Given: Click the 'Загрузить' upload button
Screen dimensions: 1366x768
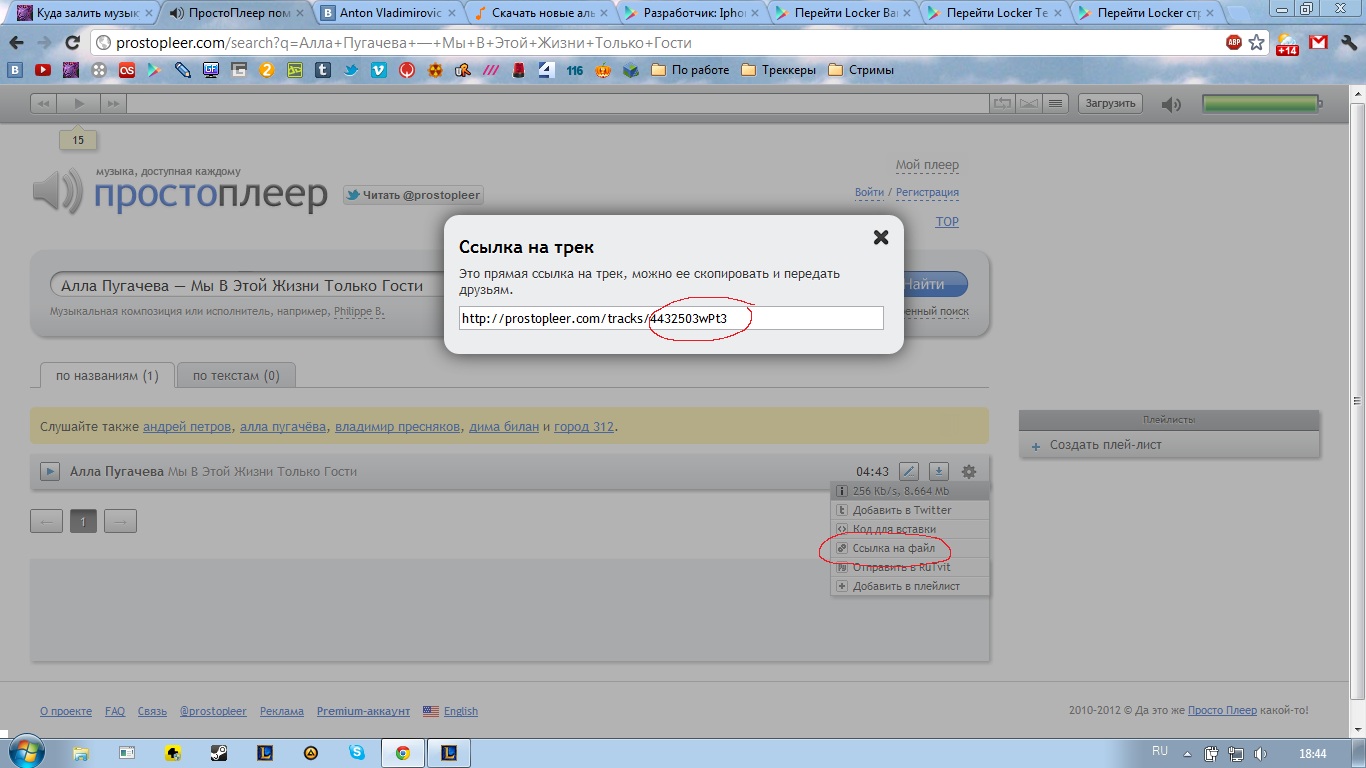Looking at the screenshot, I should [x=1110, y=103].
